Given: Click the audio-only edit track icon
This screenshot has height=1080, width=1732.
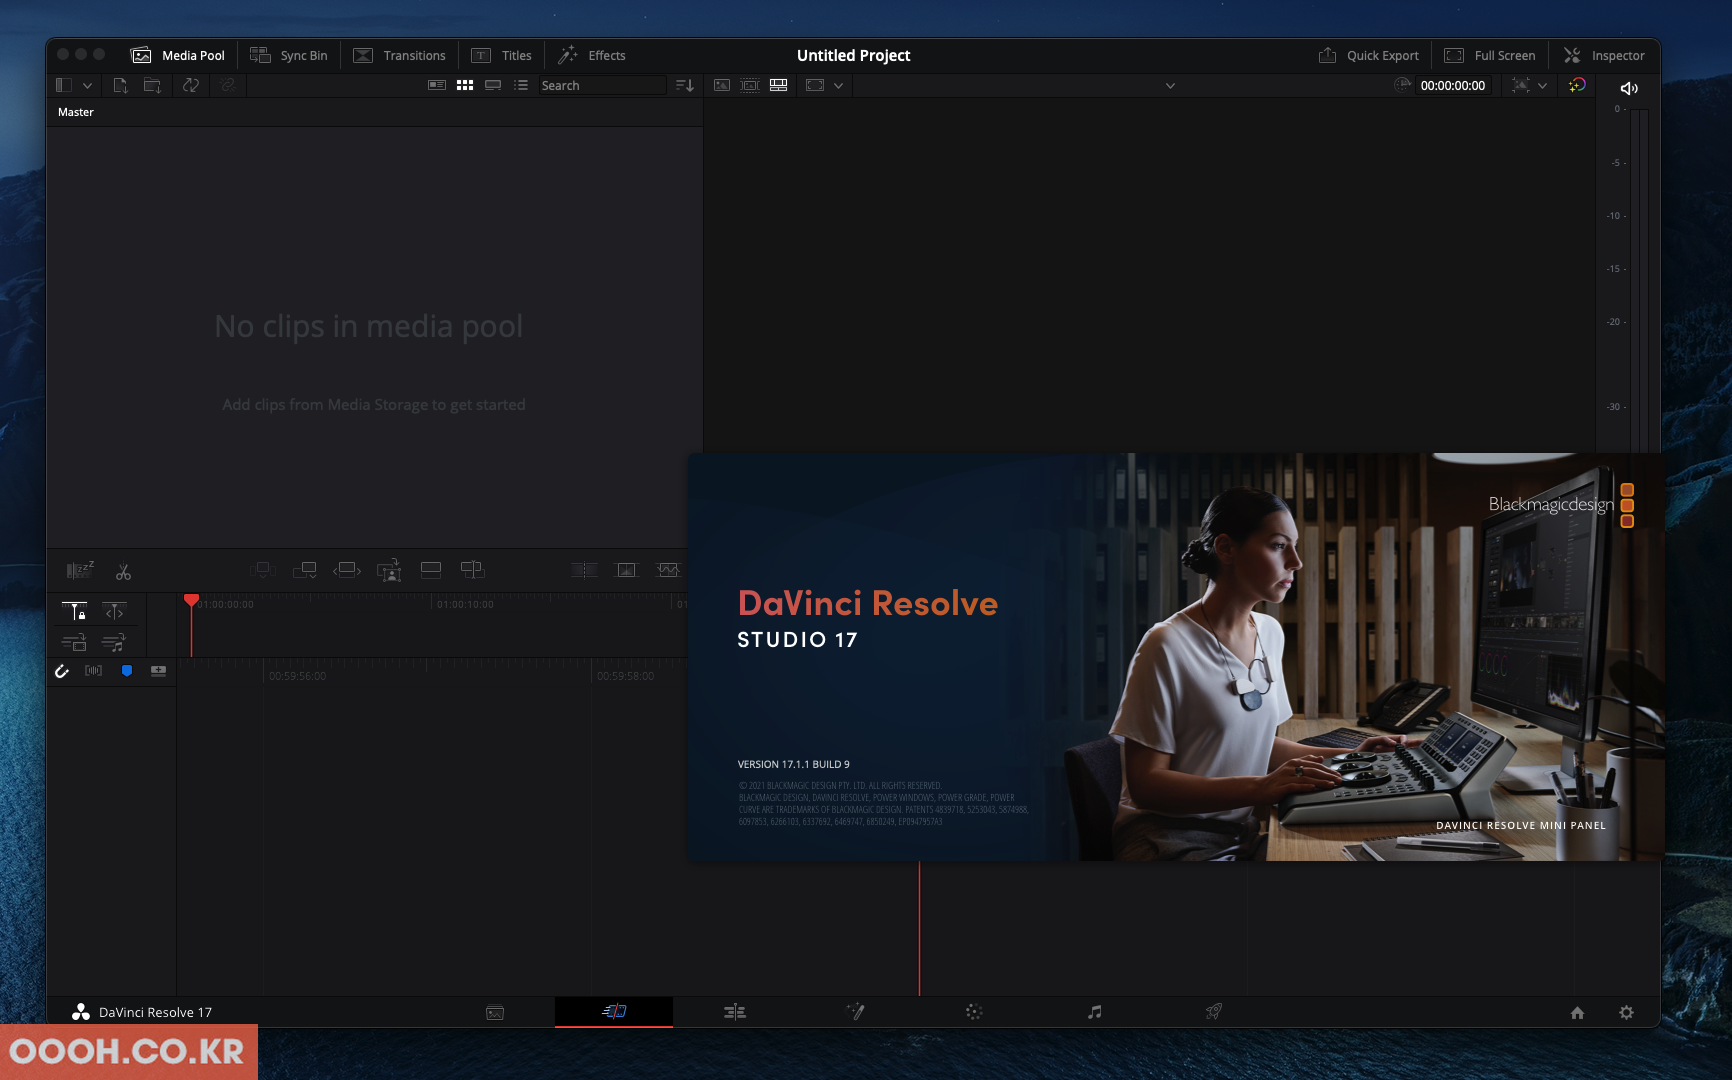Looking at the screenshot, I should [114, 642].
